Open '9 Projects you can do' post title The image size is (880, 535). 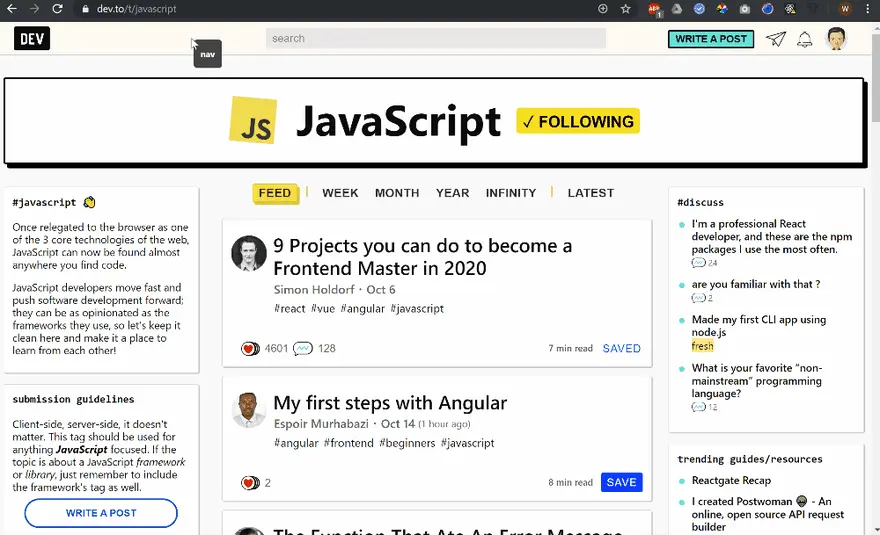[x=423, y=257]
